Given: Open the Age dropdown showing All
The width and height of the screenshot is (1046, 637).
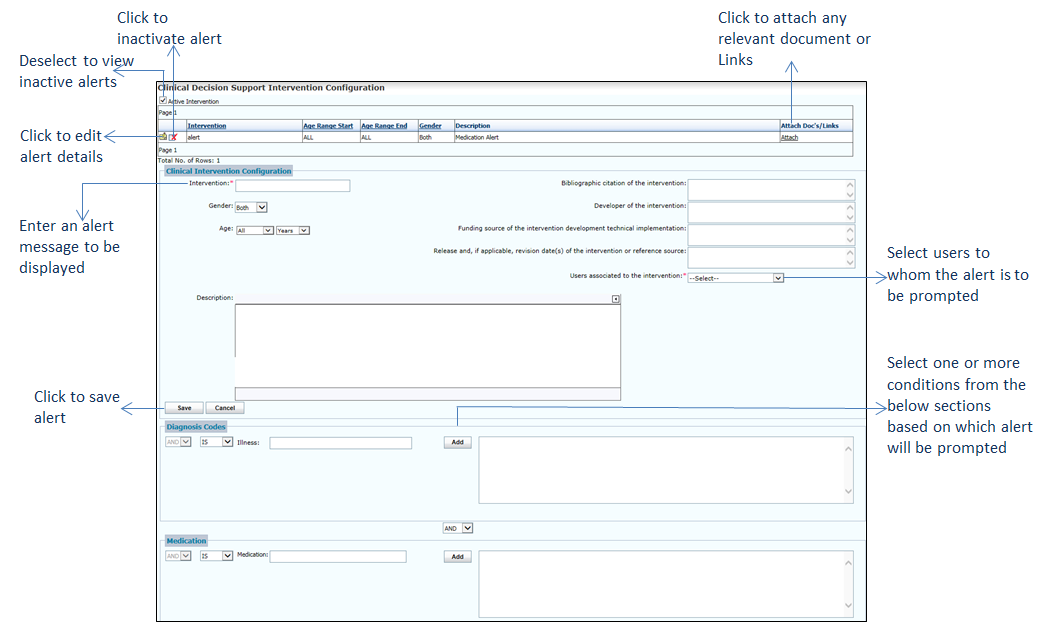Looking at the screenshot, I should (255, 230).
